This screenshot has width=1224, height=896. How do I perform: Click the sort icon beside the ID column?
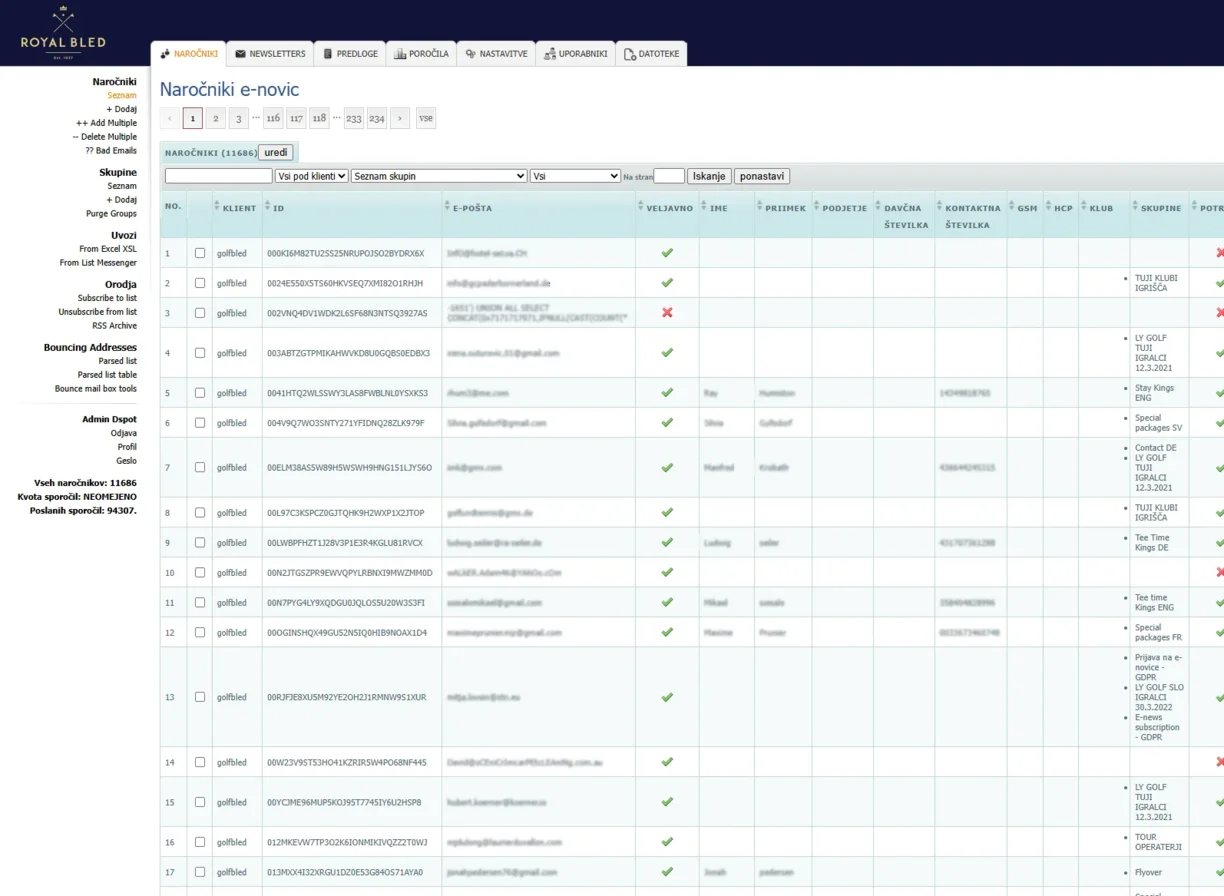coord(268,208)
